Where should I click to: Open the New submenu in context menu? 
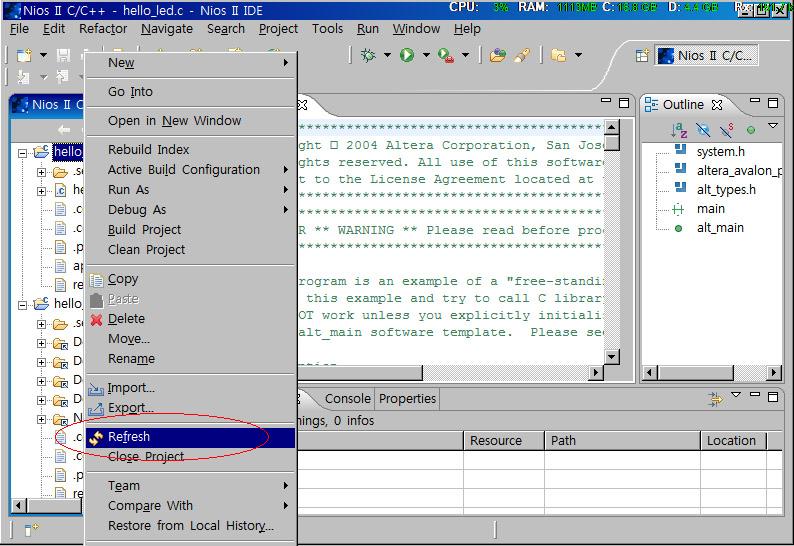[x=190, y=63]
